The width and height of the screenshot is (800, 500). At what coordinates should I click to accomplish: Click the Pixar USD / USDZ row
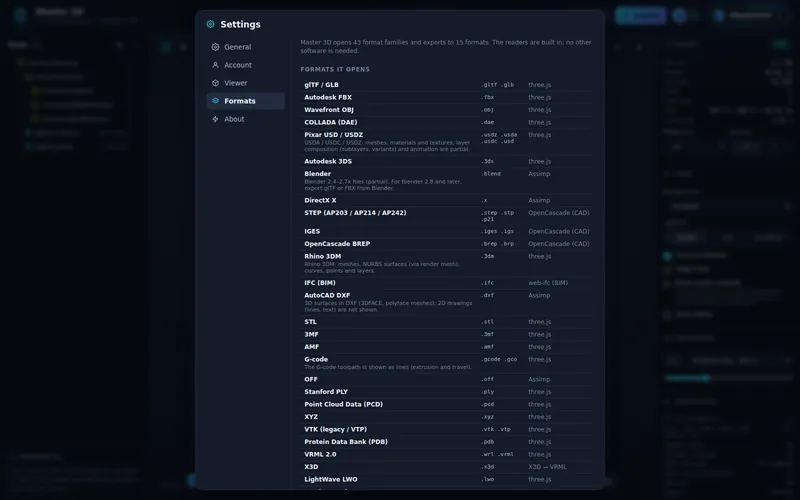point(447,142)
